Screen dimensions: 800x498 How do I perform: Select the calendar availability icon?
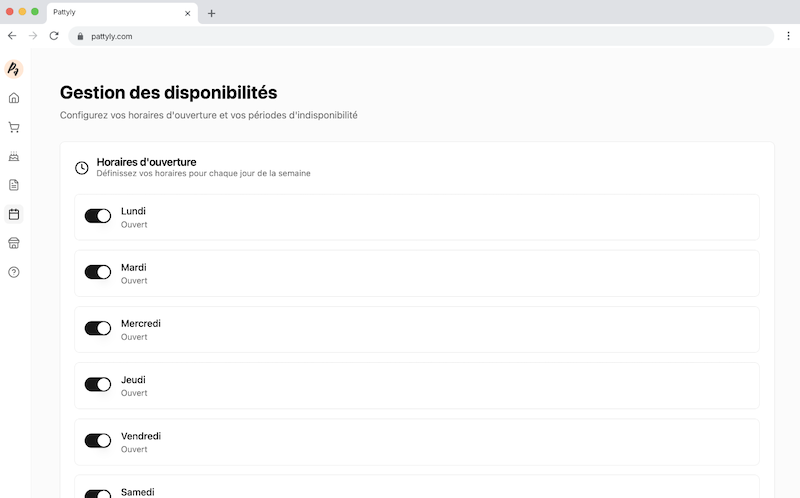(x=14, y=214)
